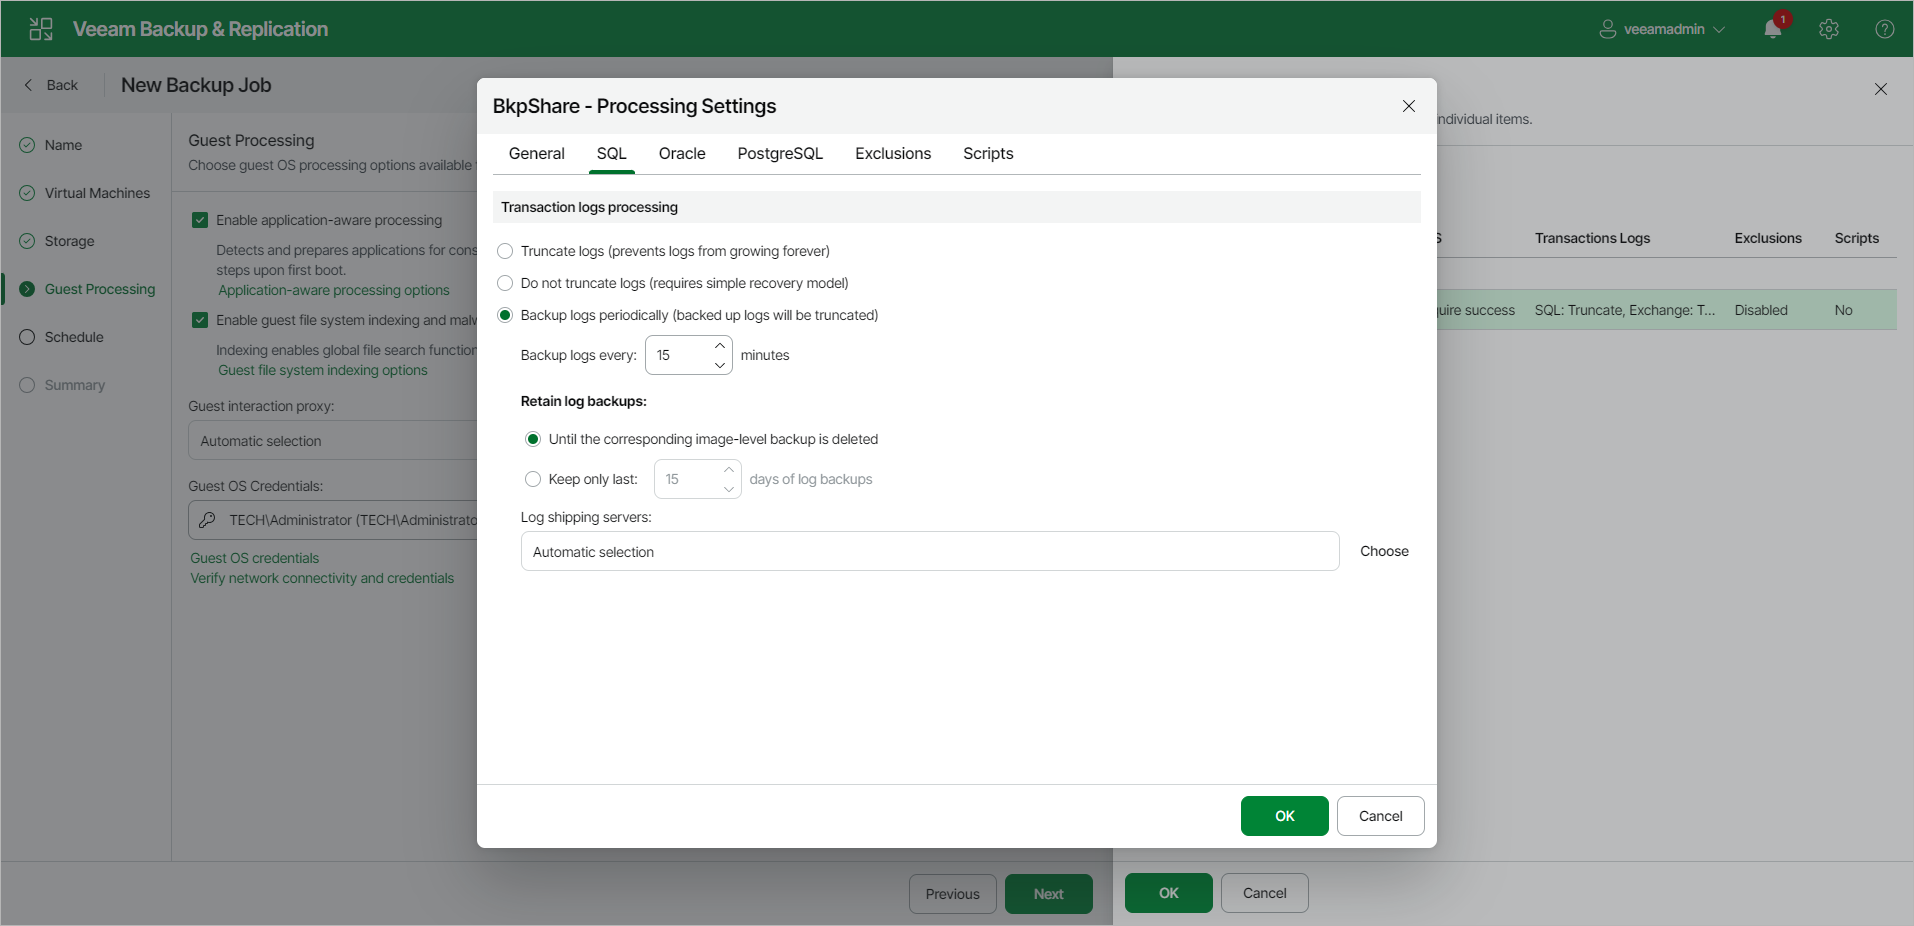Select the Truncate logs radio option
1914x926 pixels.
coord(505,251)
